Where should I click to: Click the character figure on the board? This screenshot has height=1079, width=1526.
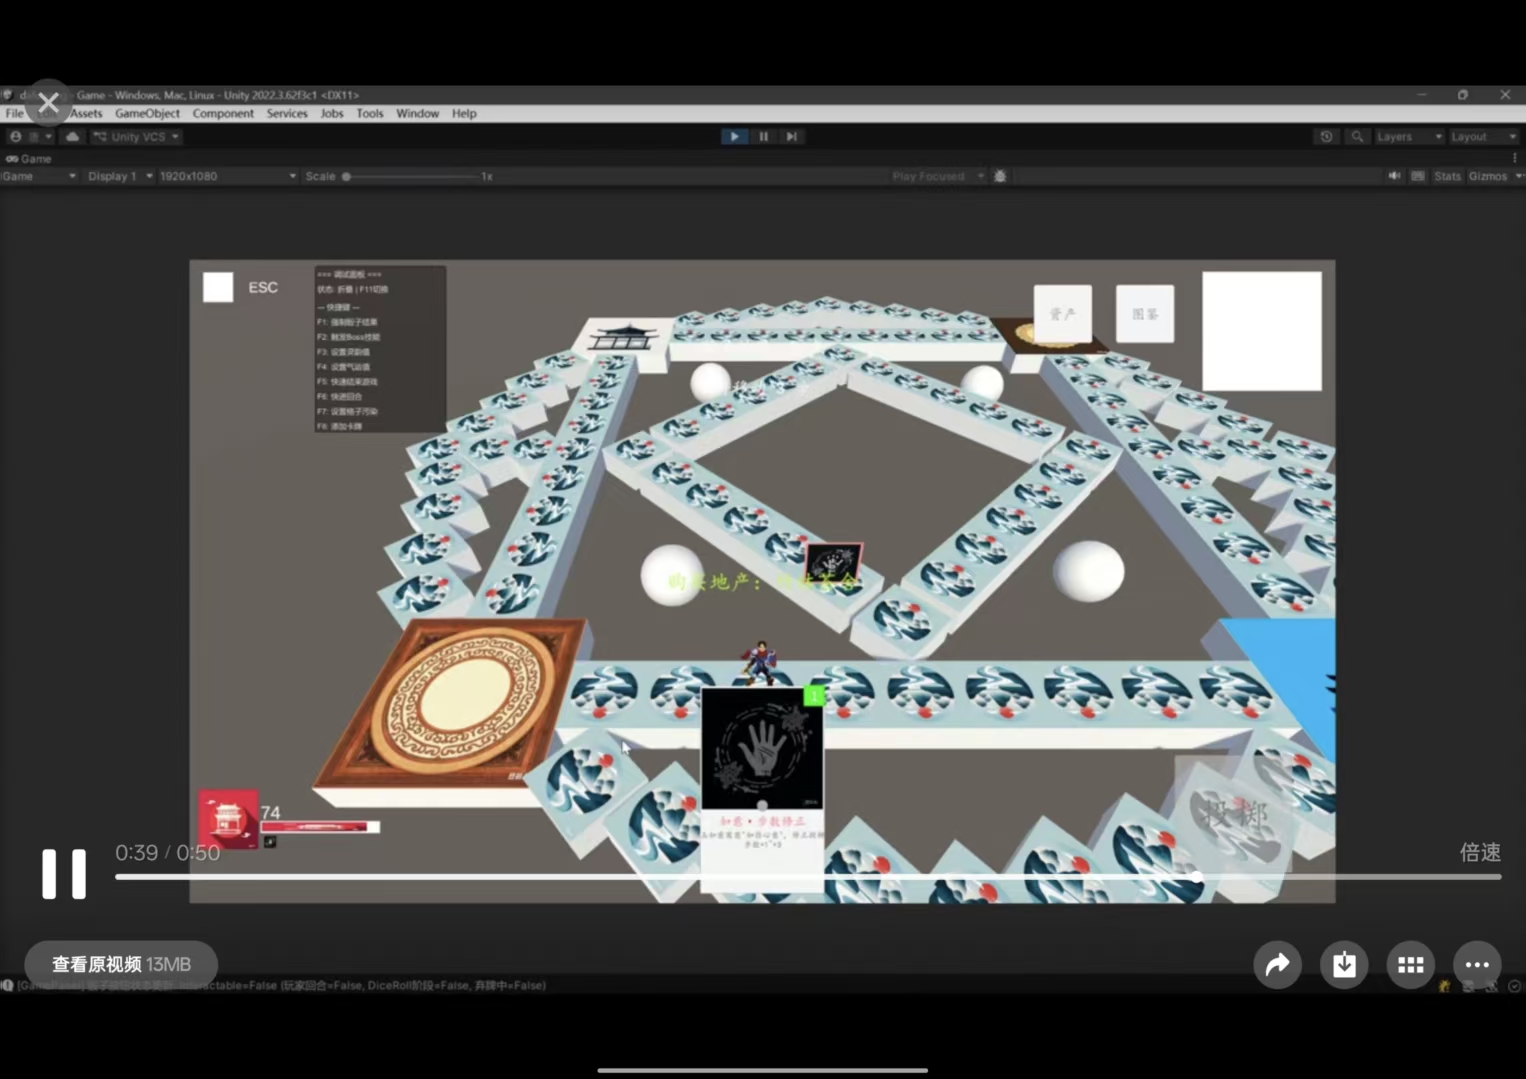pyautogui.click(x=760, y=662)
